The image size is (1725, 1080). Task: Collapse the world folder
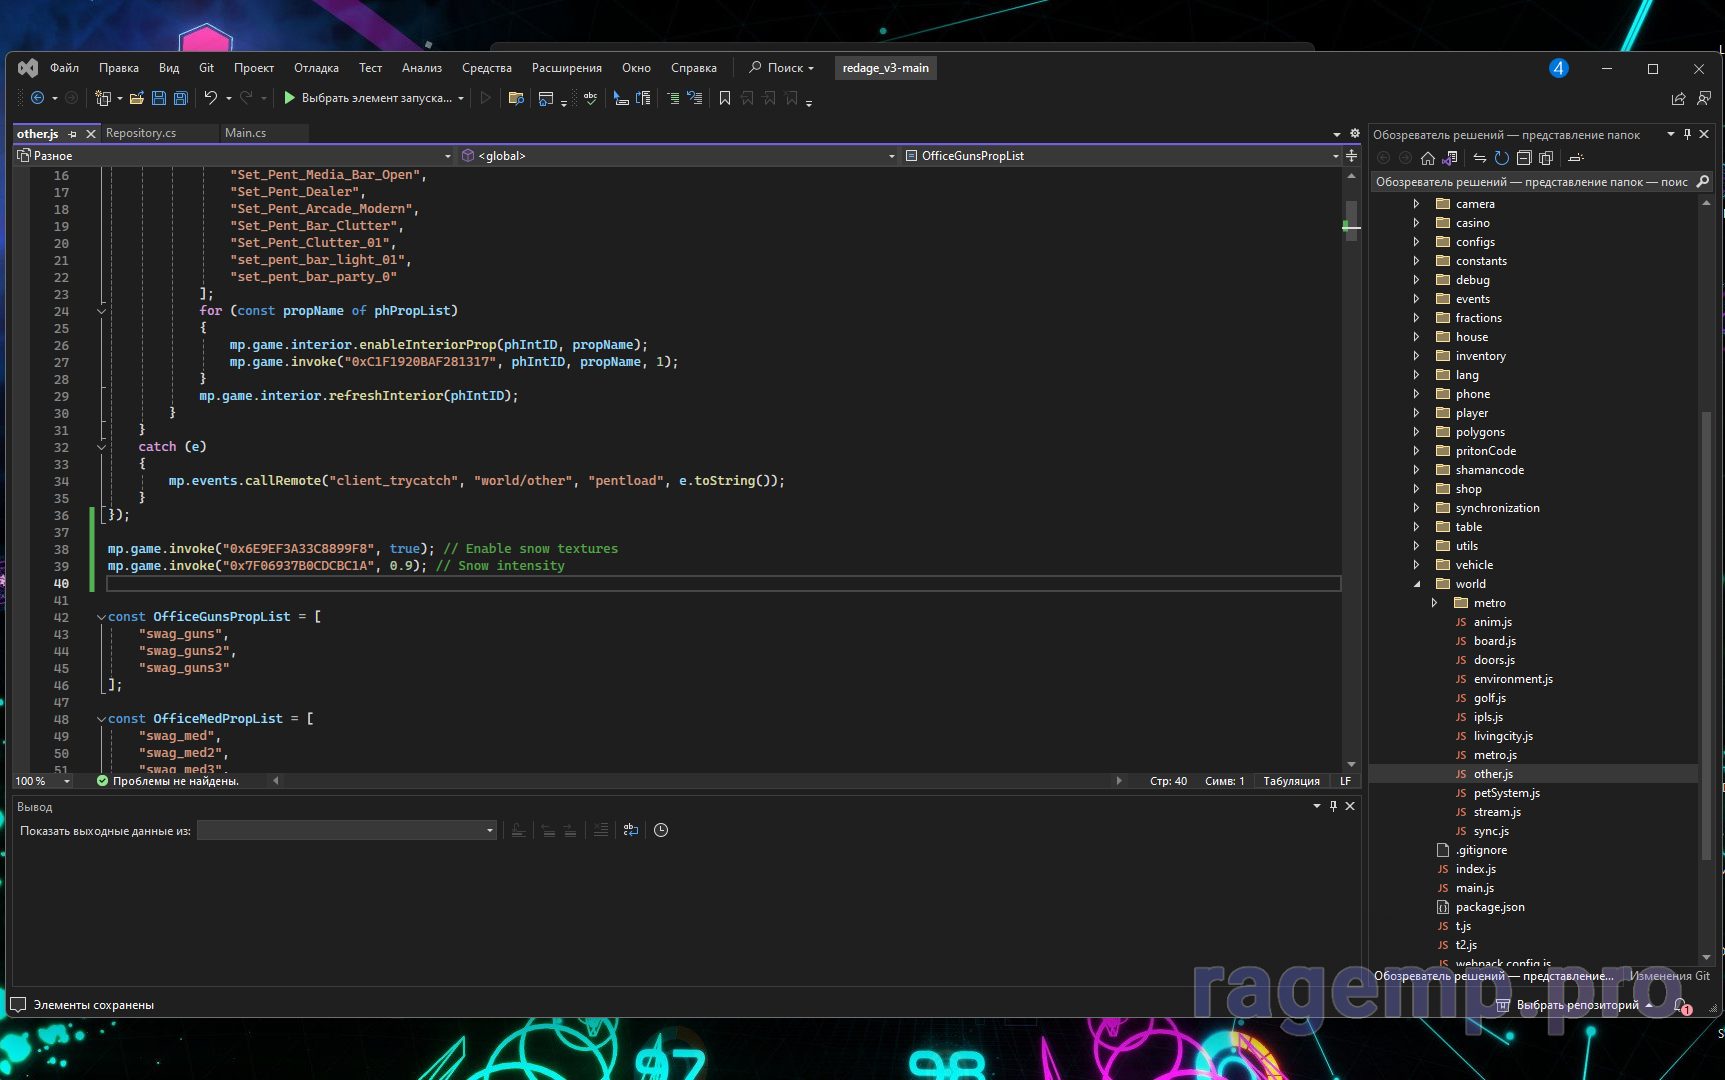[x=1416, y=584]
